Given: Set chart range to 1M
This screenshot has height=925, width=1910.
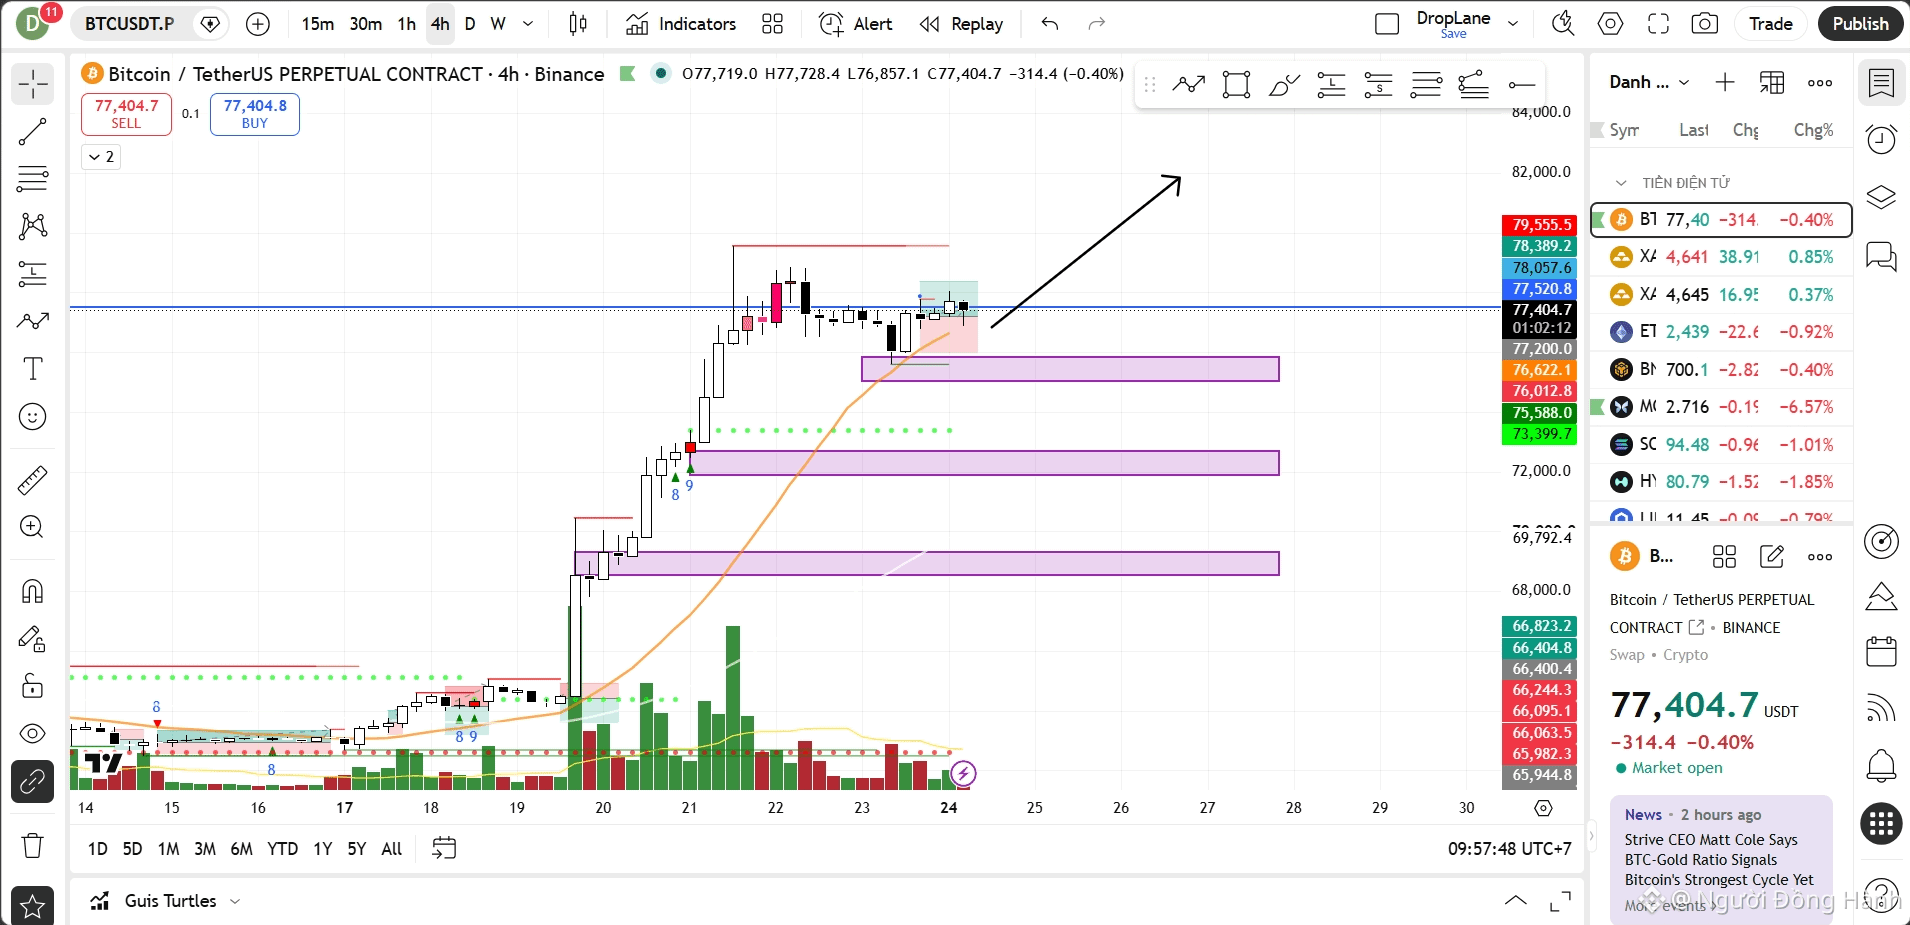Looking at the screenshot, I should pyautogui.click(x=169, y=849).
